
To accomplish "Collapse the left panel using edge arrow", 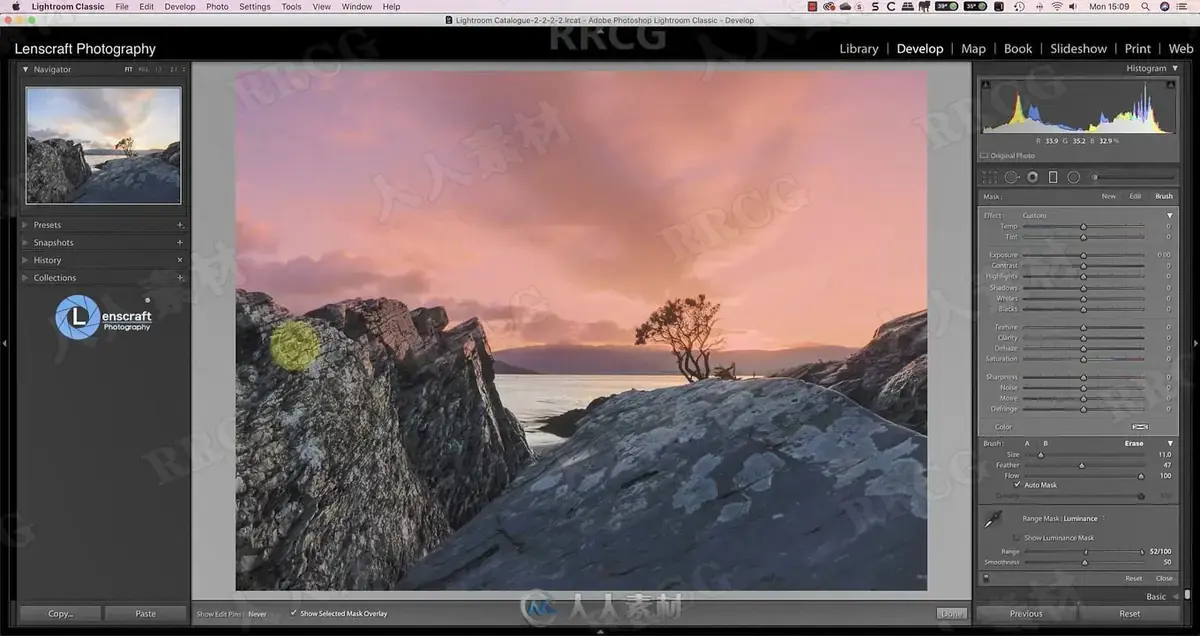I will [x=4, y=343].
